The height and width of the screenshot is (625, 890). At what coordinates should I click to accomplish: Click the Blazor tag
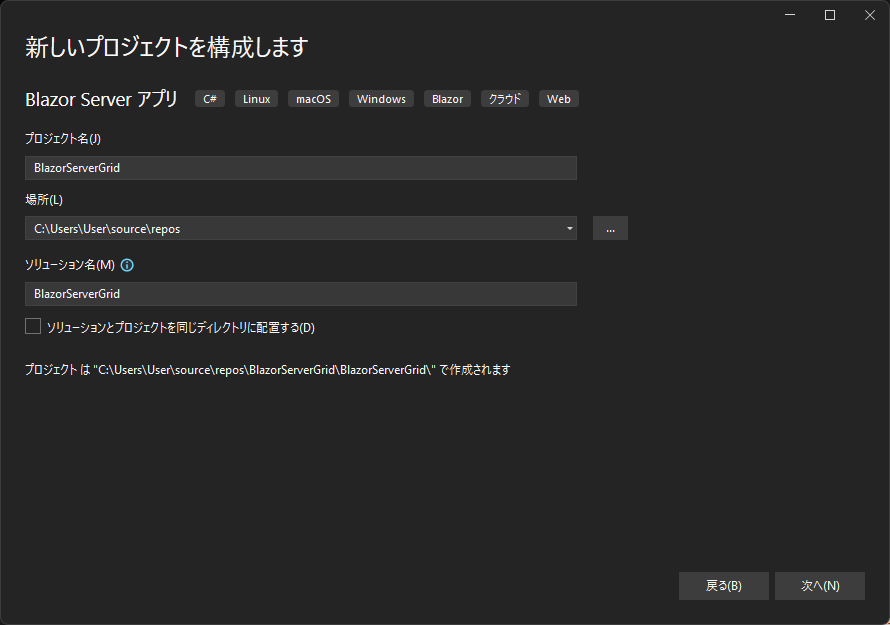click(x=447, y=99)
